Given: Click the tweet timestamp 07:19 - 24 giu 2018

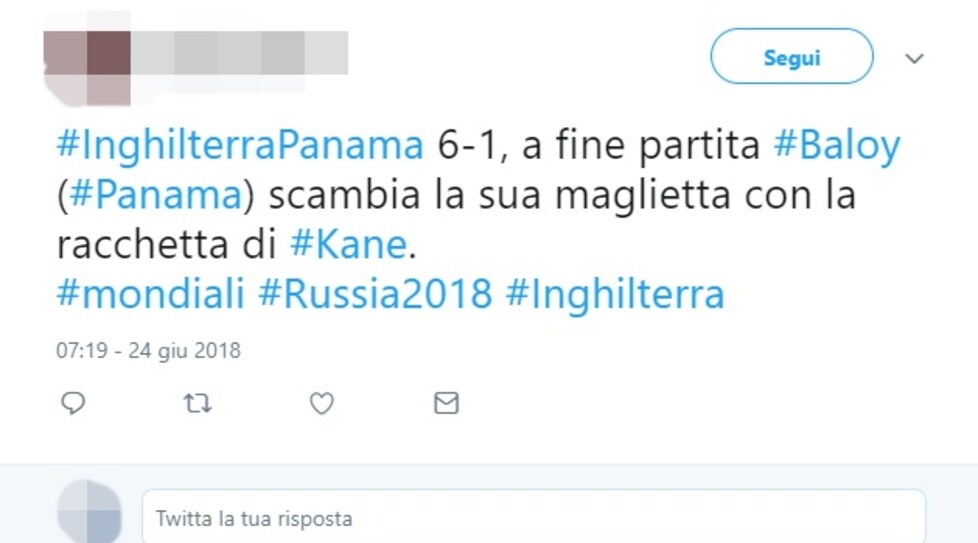Looking at the screenshot, I should pyautogui.click(x=148, y=350).
